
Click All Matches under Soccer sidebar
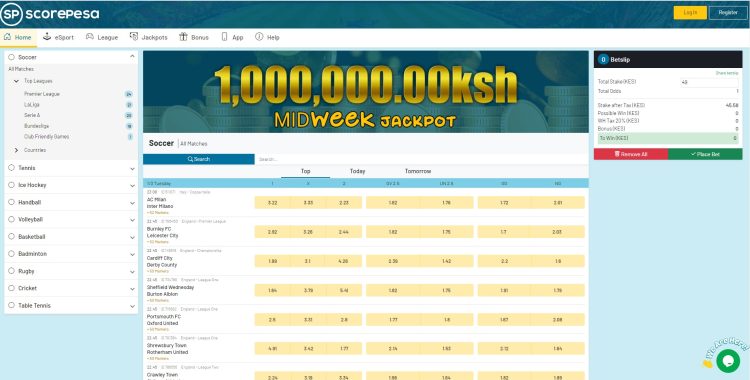click(21, 69)
